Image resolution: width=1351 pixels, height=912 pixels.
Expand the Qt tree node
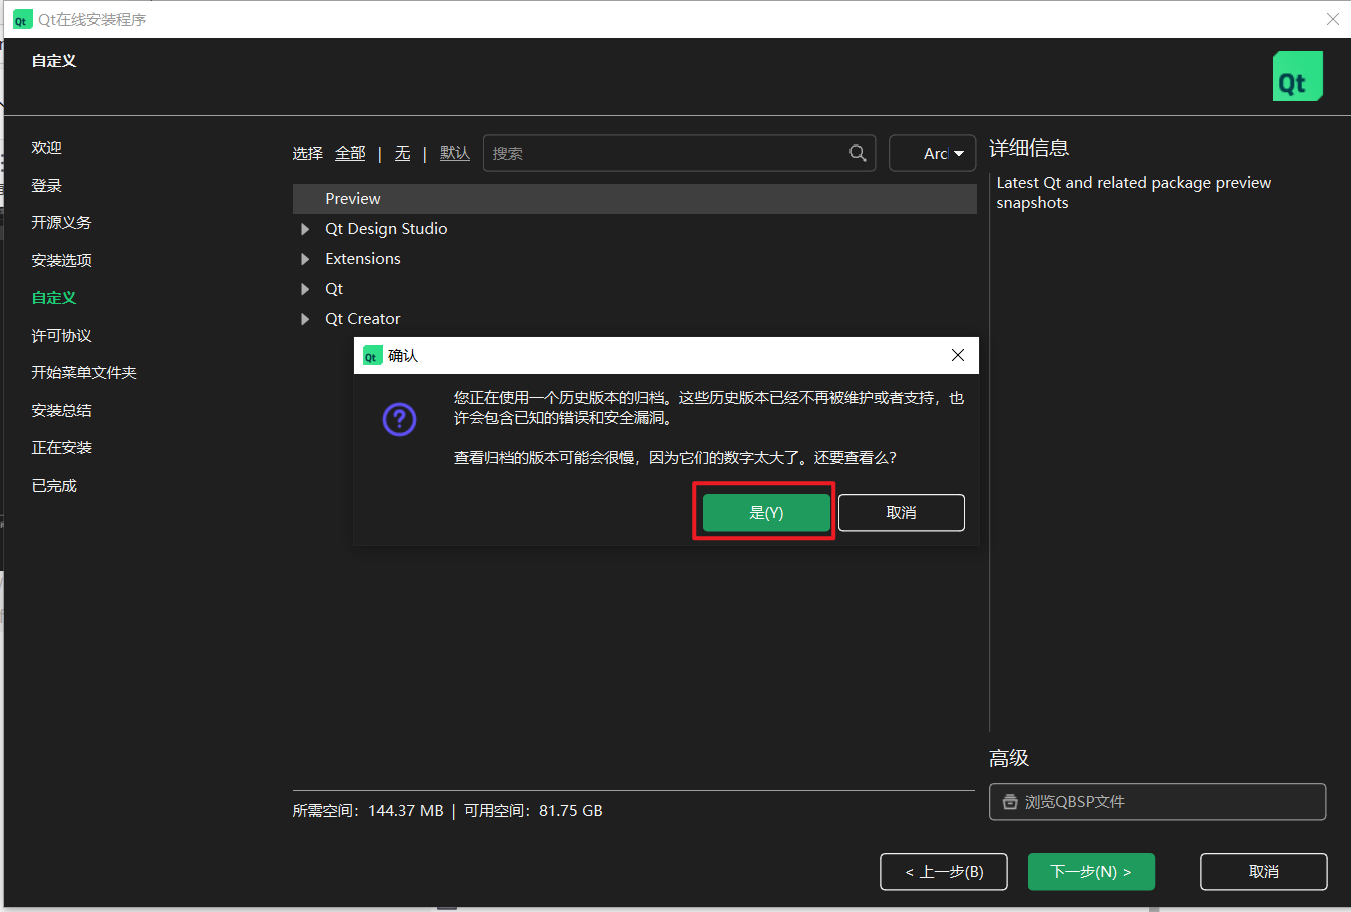[305, 289]
